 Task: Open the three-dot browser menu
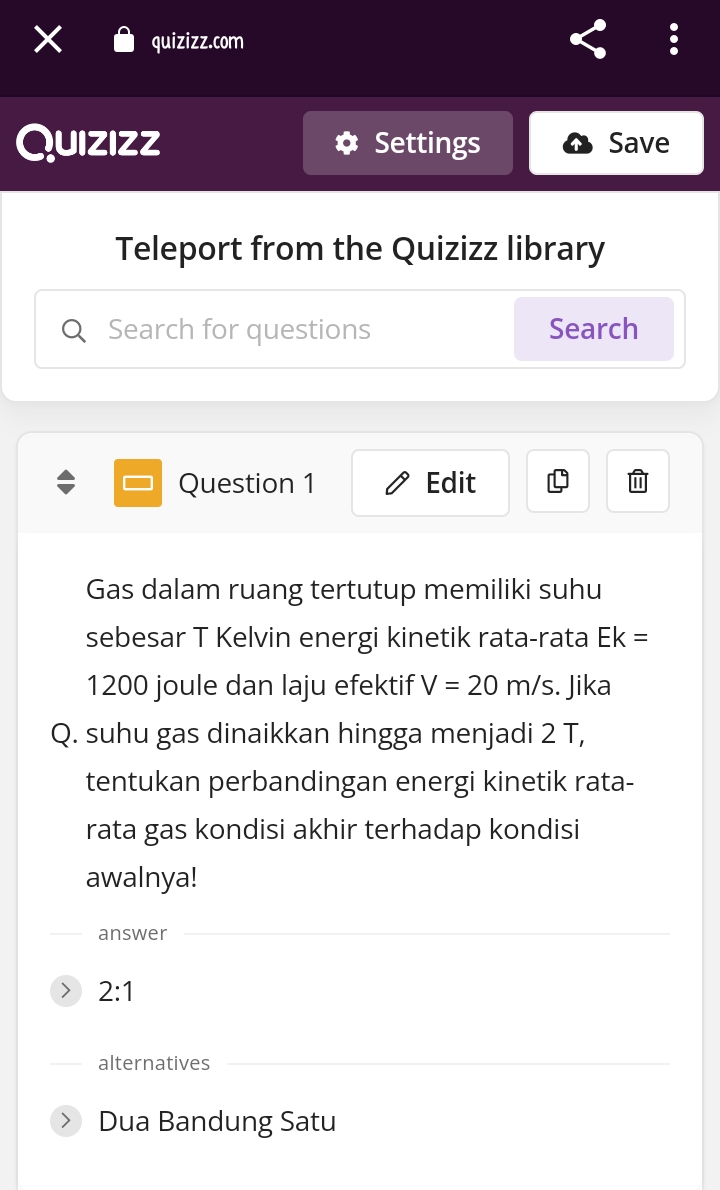(674, 40)
